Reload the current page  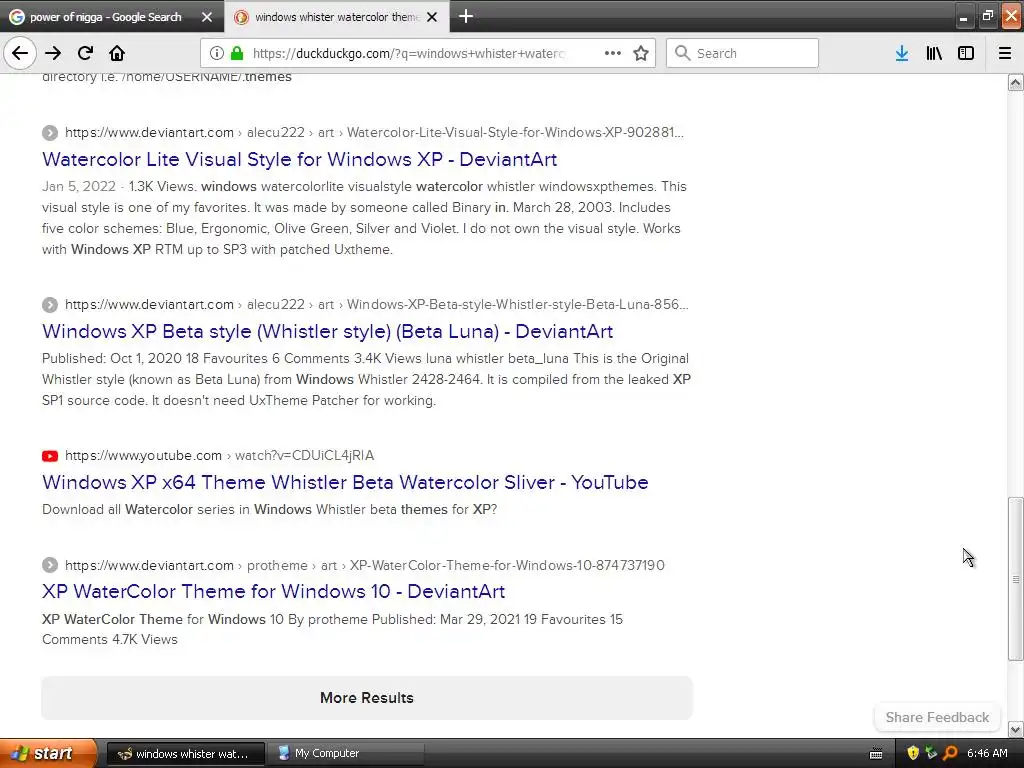pyautogui.click(x=85, y=53)
